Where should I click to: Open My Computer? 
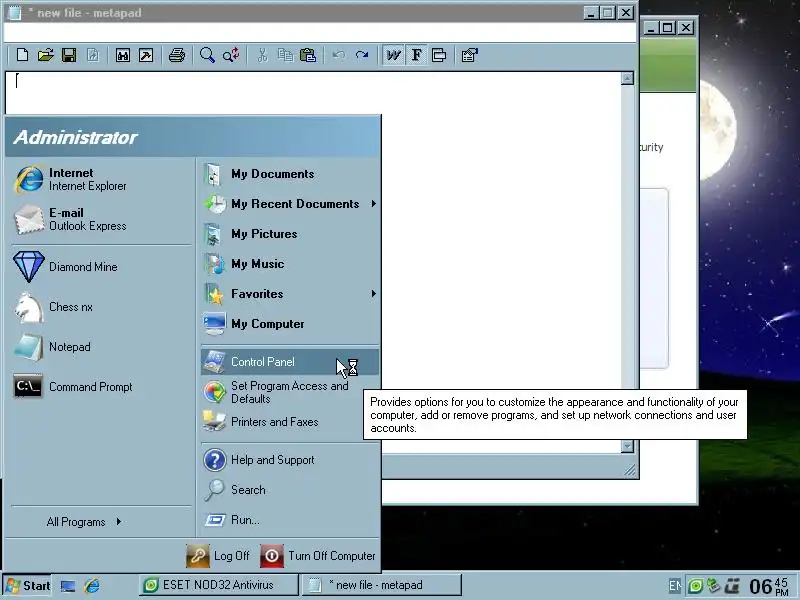290,324
